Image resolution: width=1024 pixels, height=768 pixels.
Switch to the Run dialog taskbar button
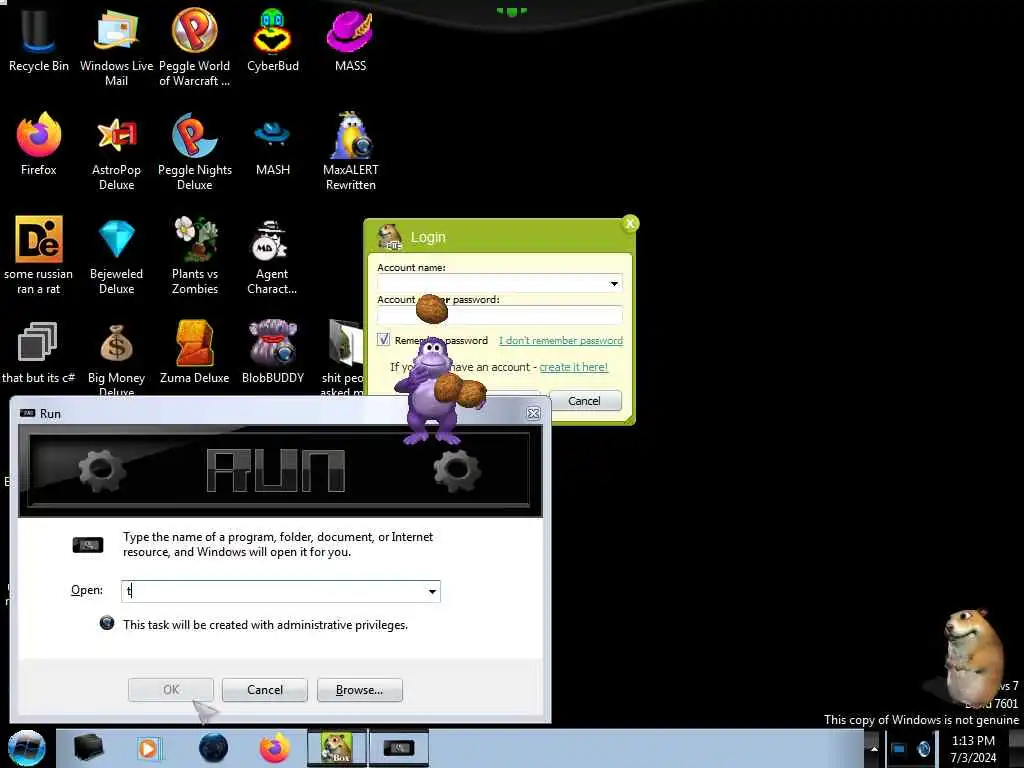tap(399, 748)
